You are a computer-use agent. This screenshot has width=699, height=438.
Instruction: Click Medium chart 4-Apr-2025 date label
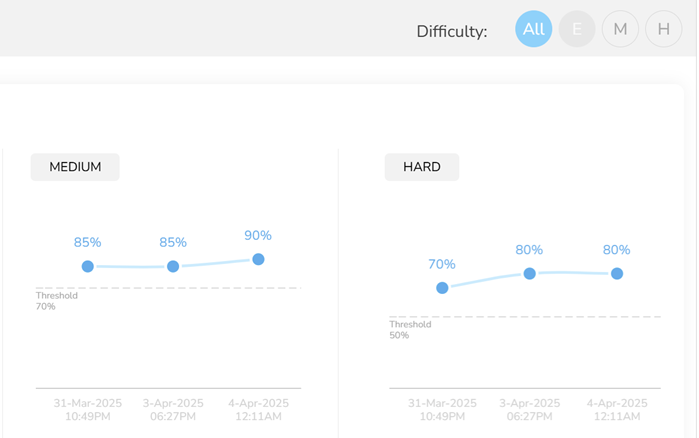coord(259,409)
